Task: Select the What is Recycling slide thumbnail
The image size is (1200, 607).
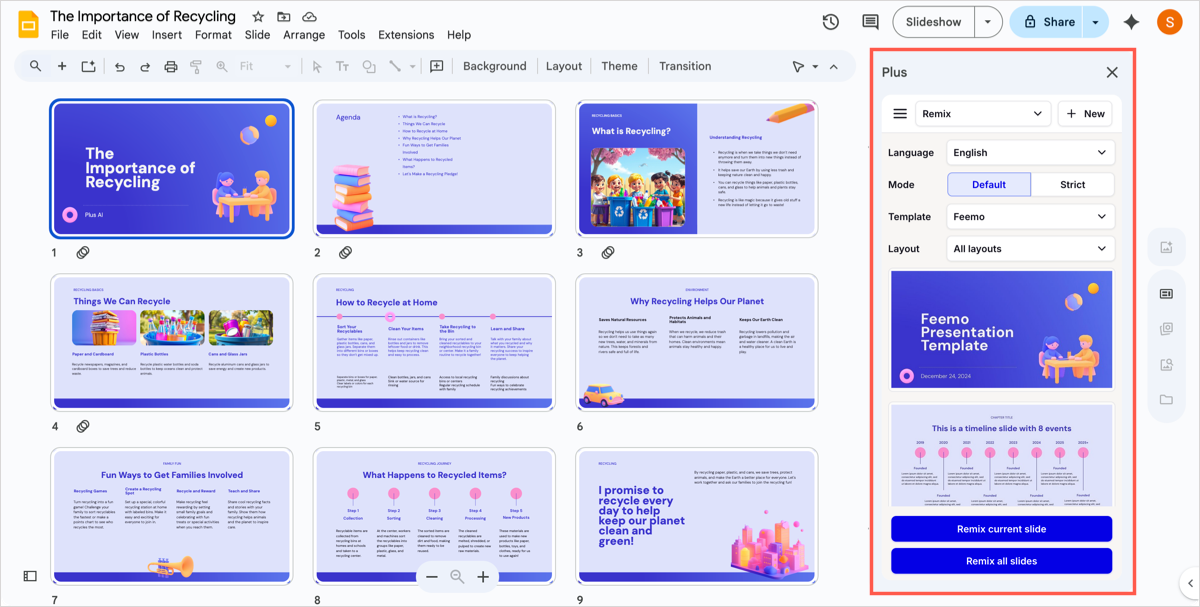Action: [x=696, y=168]
